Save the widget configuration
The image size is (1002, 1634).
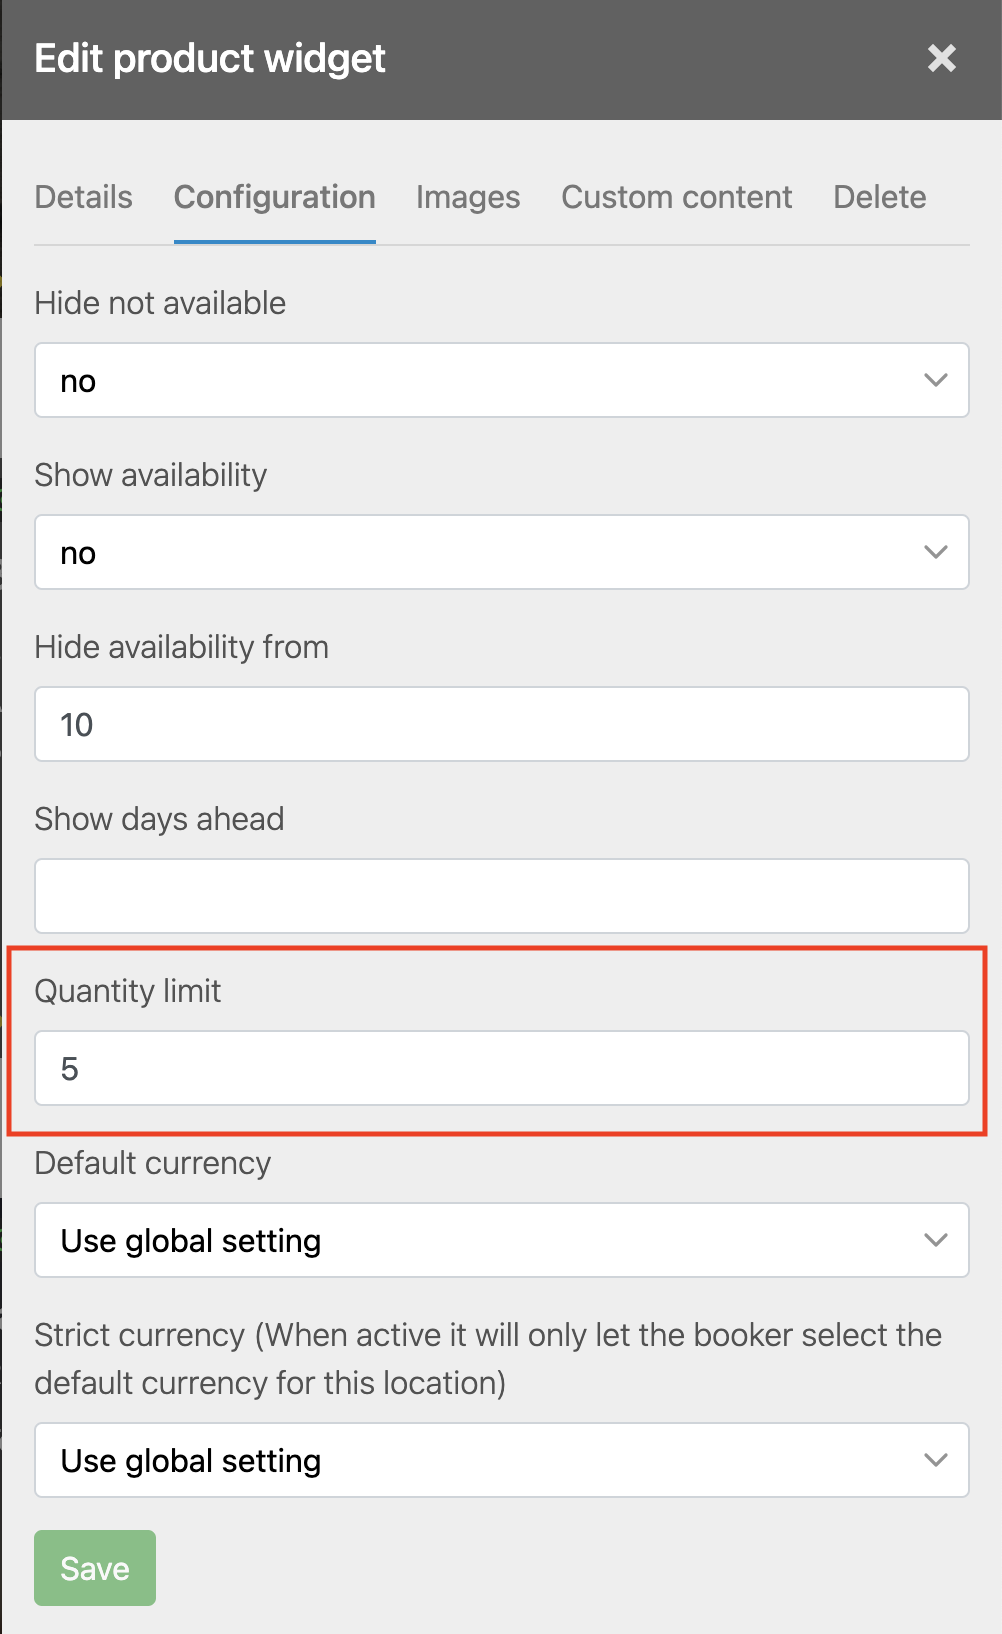click(95, 1568)
